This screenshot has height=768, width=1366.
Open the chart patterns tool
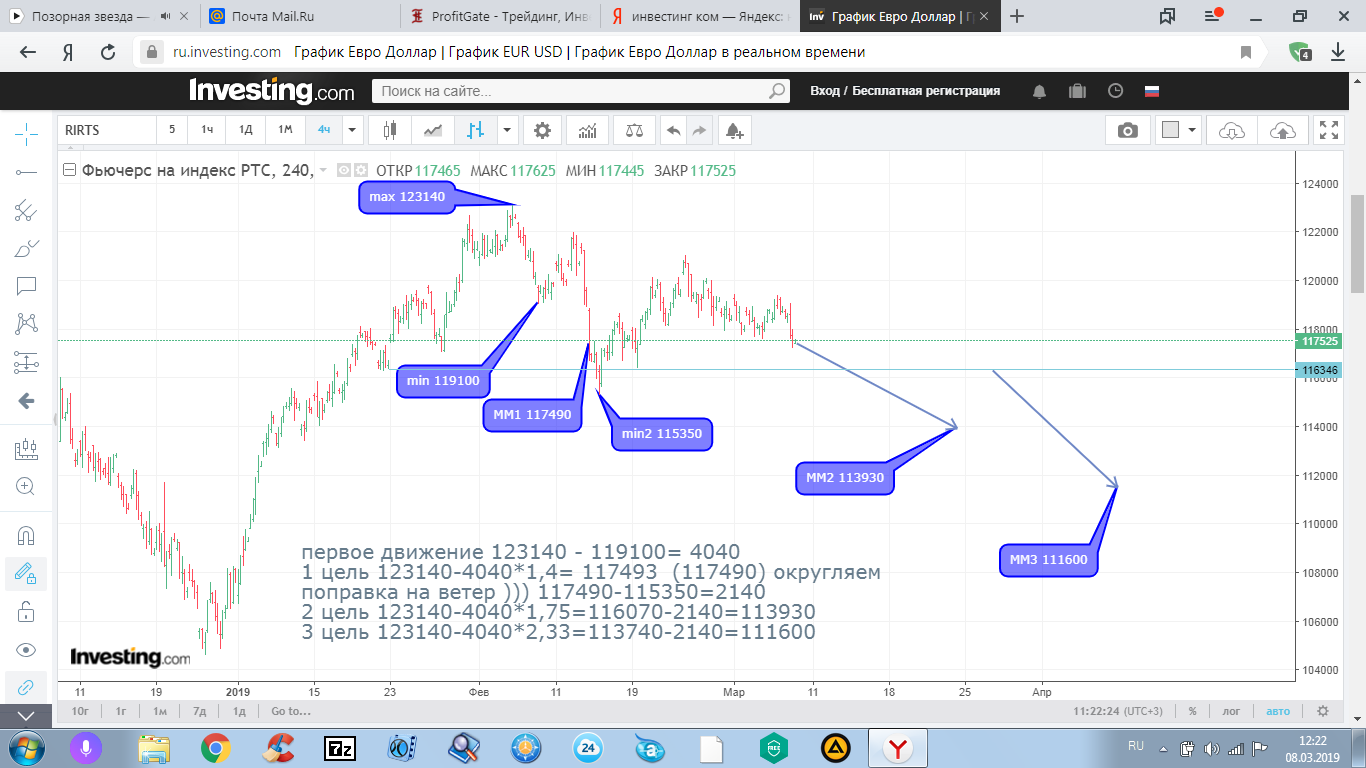coord(26,324)
